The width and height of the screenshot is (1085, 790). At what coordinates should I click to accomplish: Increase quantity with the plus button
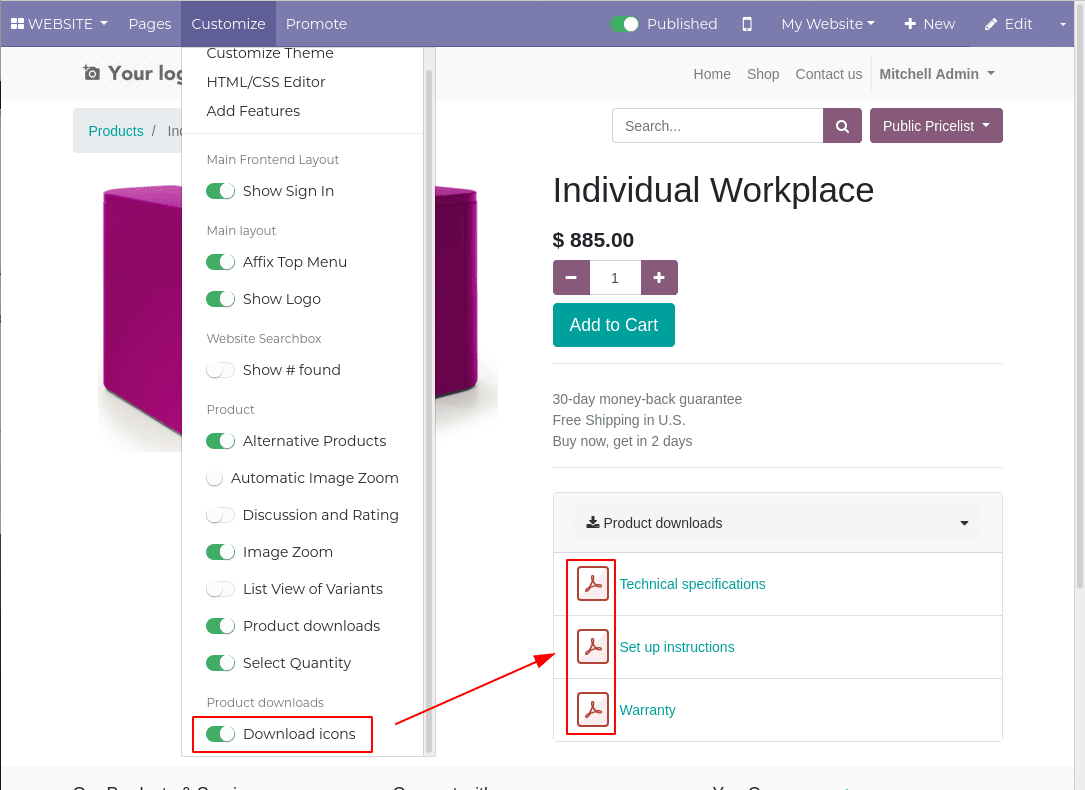[659, 277]
